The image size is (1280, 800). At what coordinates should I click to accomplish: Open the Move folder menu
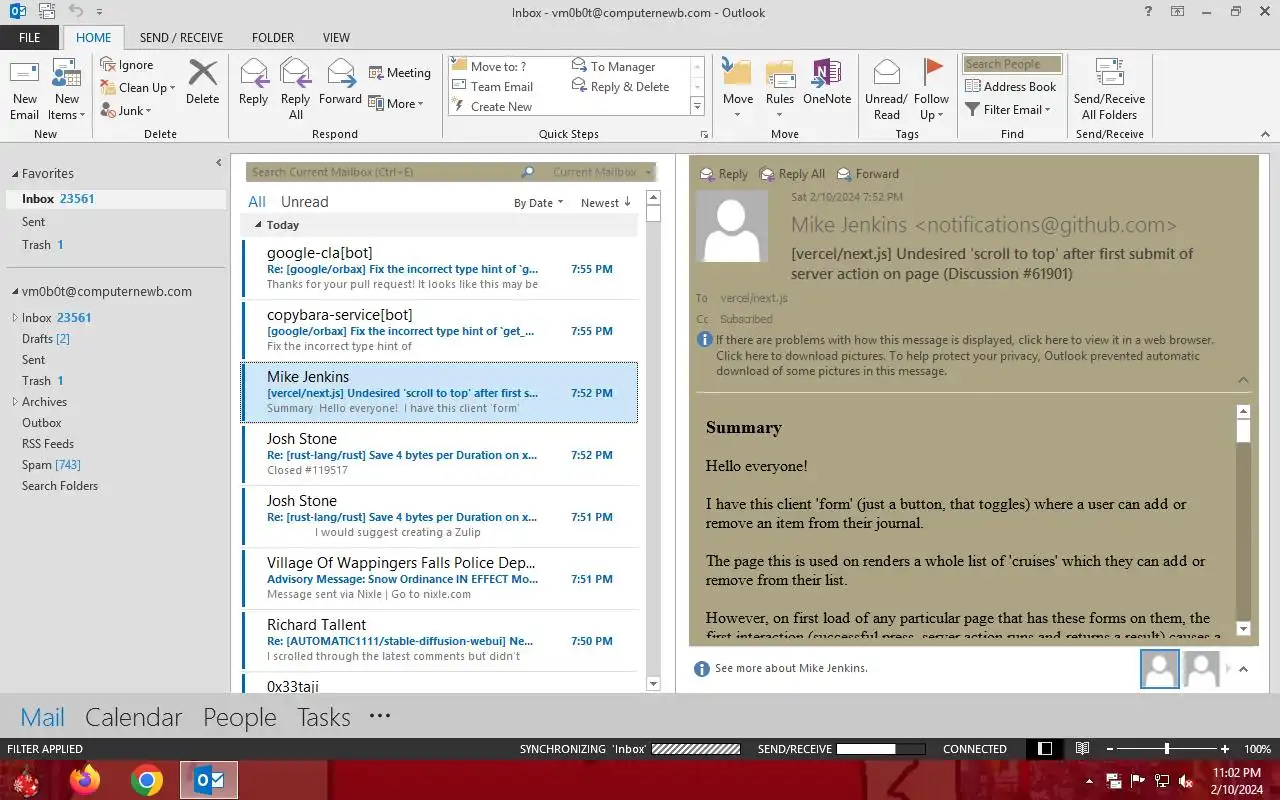pyautogui.click(x=738, y=90)
